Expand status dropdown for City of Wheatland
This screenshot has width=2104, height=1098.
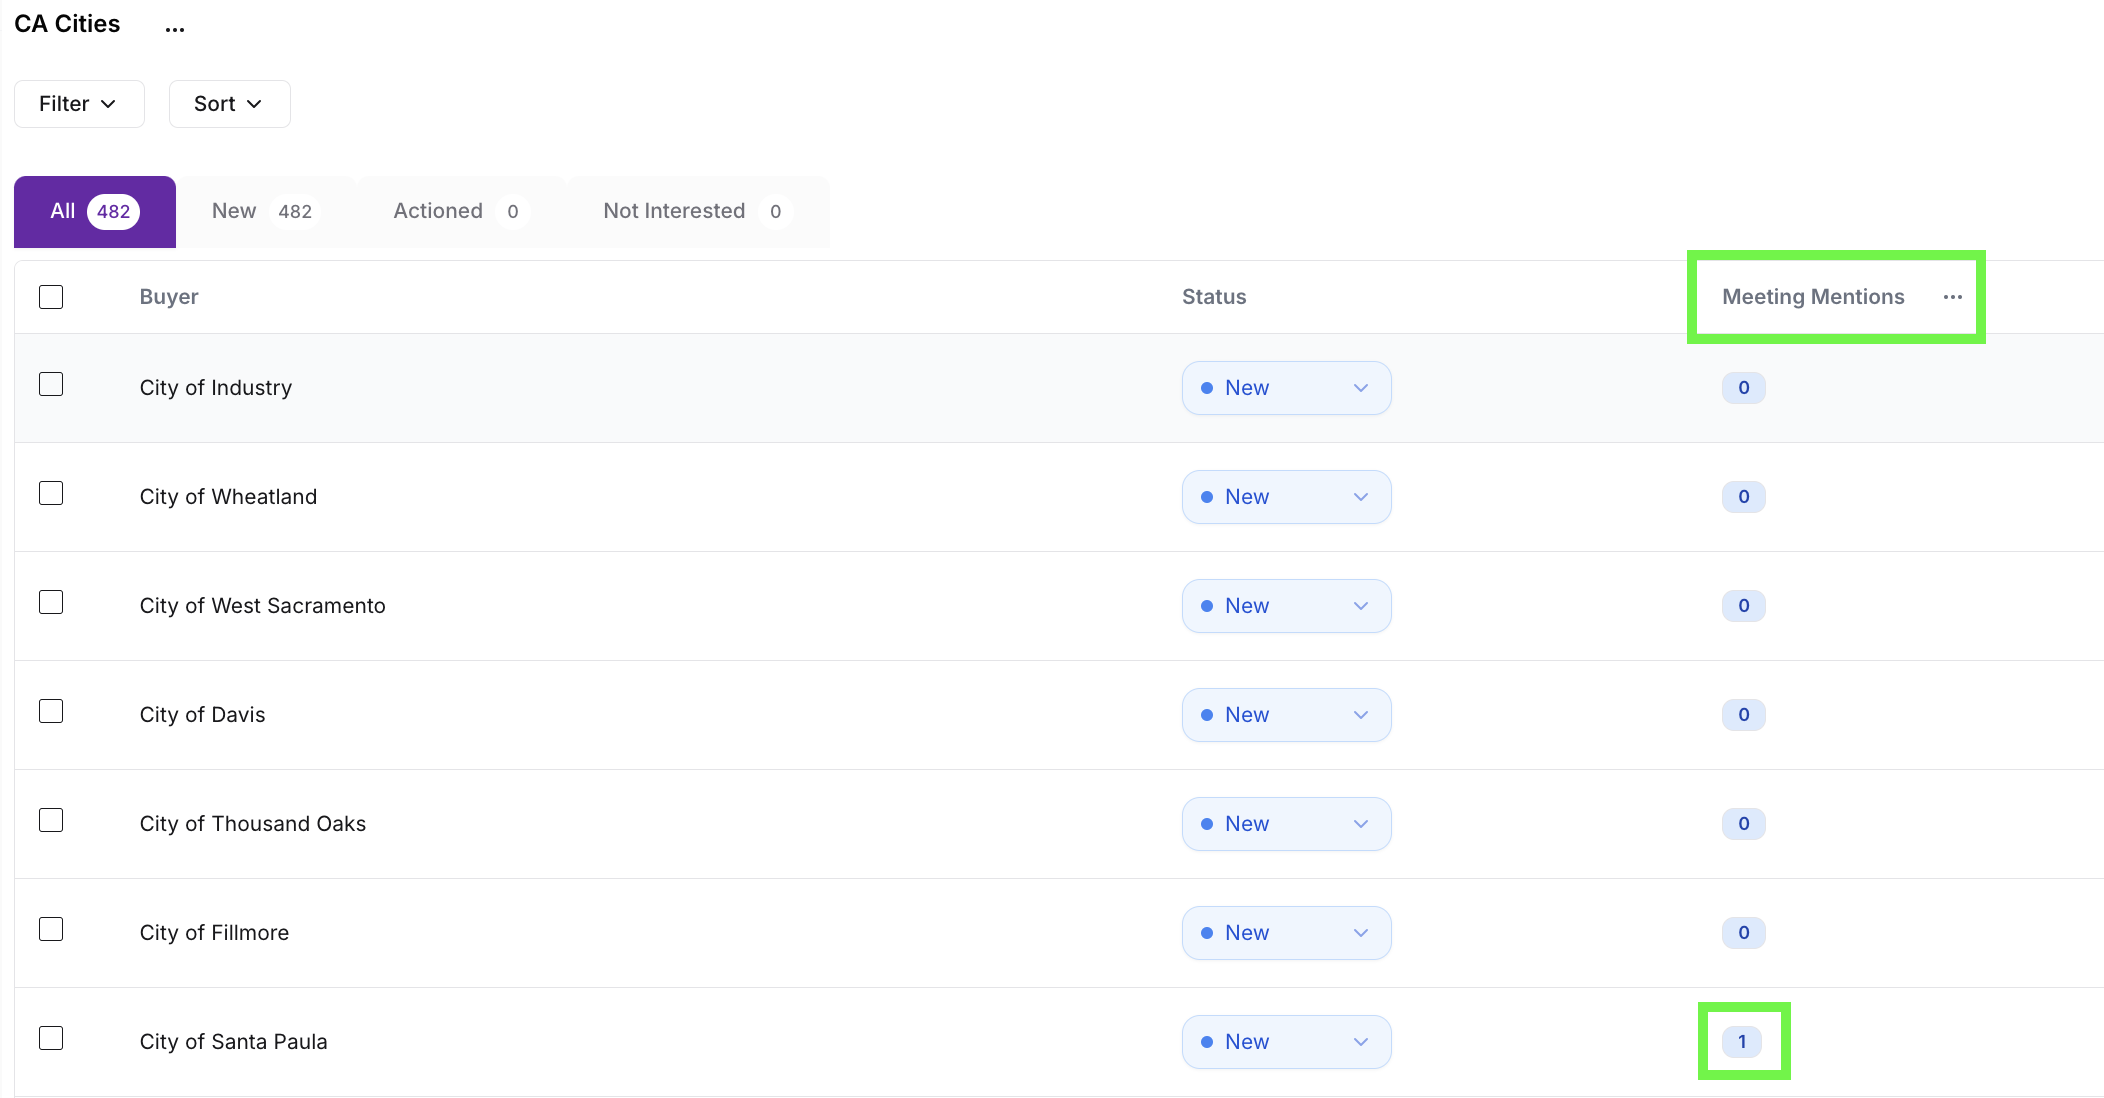tap(1286, 497)
